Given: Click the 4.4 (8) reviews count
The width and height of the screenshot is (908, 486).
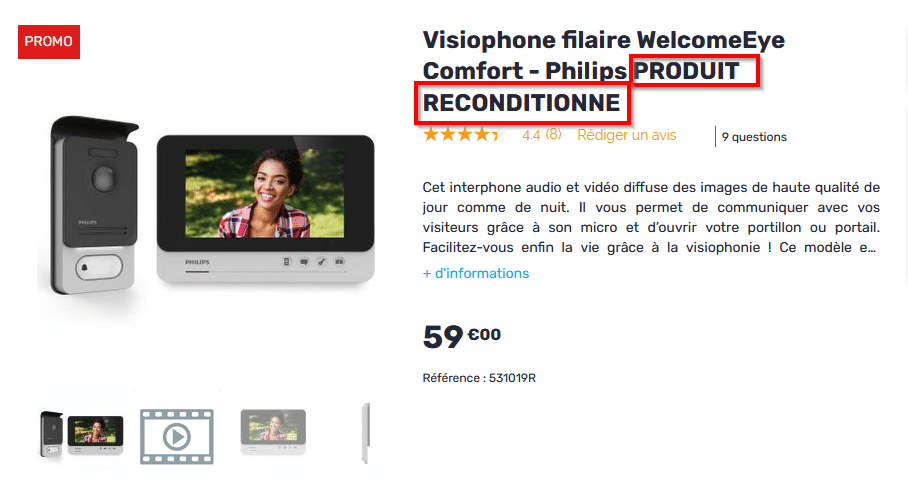Looking at the screenshot, I should [542, 135].
